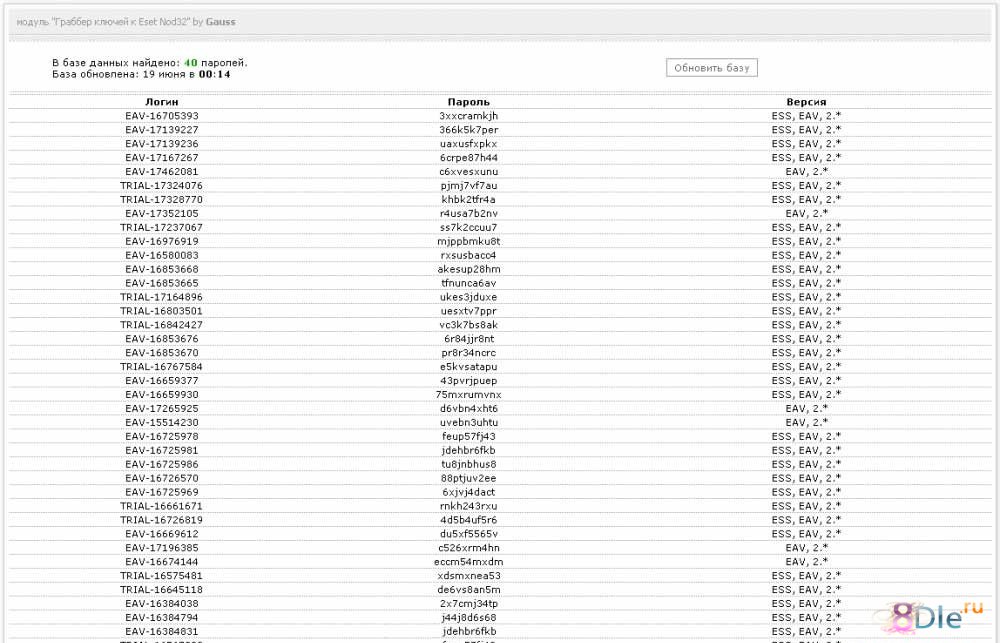This screenshot has width=1000, height=643.
Task: Select login TRIAL-16803501
Action: click(161, 311)
